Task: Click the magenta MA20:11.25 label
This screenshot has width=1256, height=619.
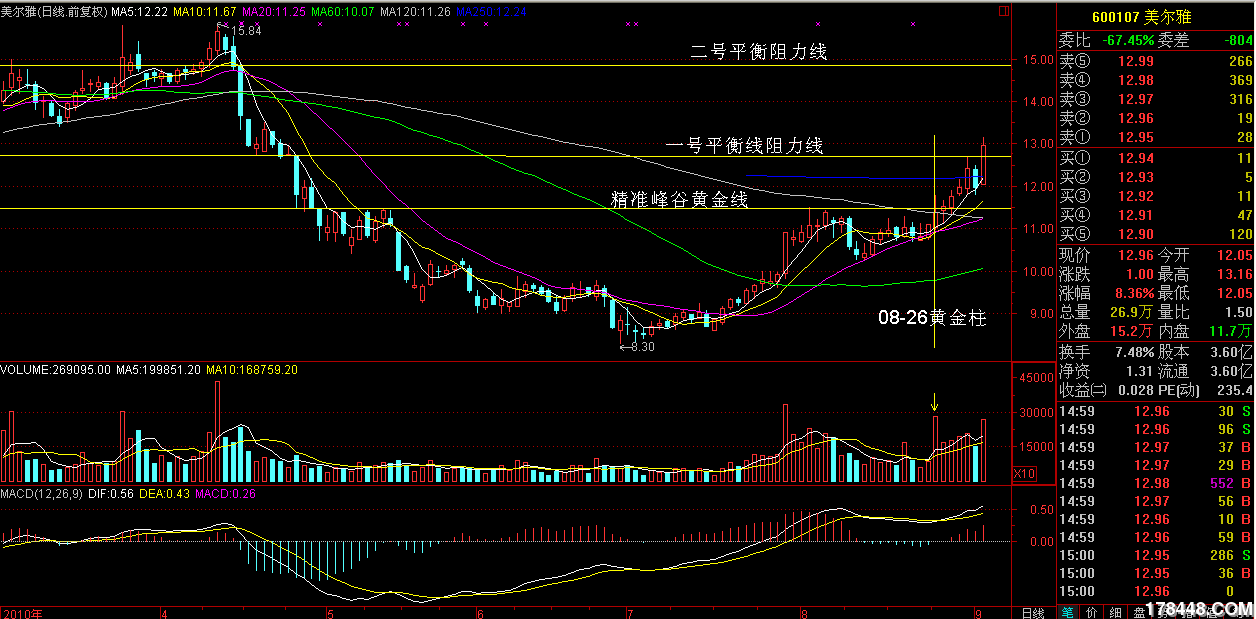Action: point(273,11)
